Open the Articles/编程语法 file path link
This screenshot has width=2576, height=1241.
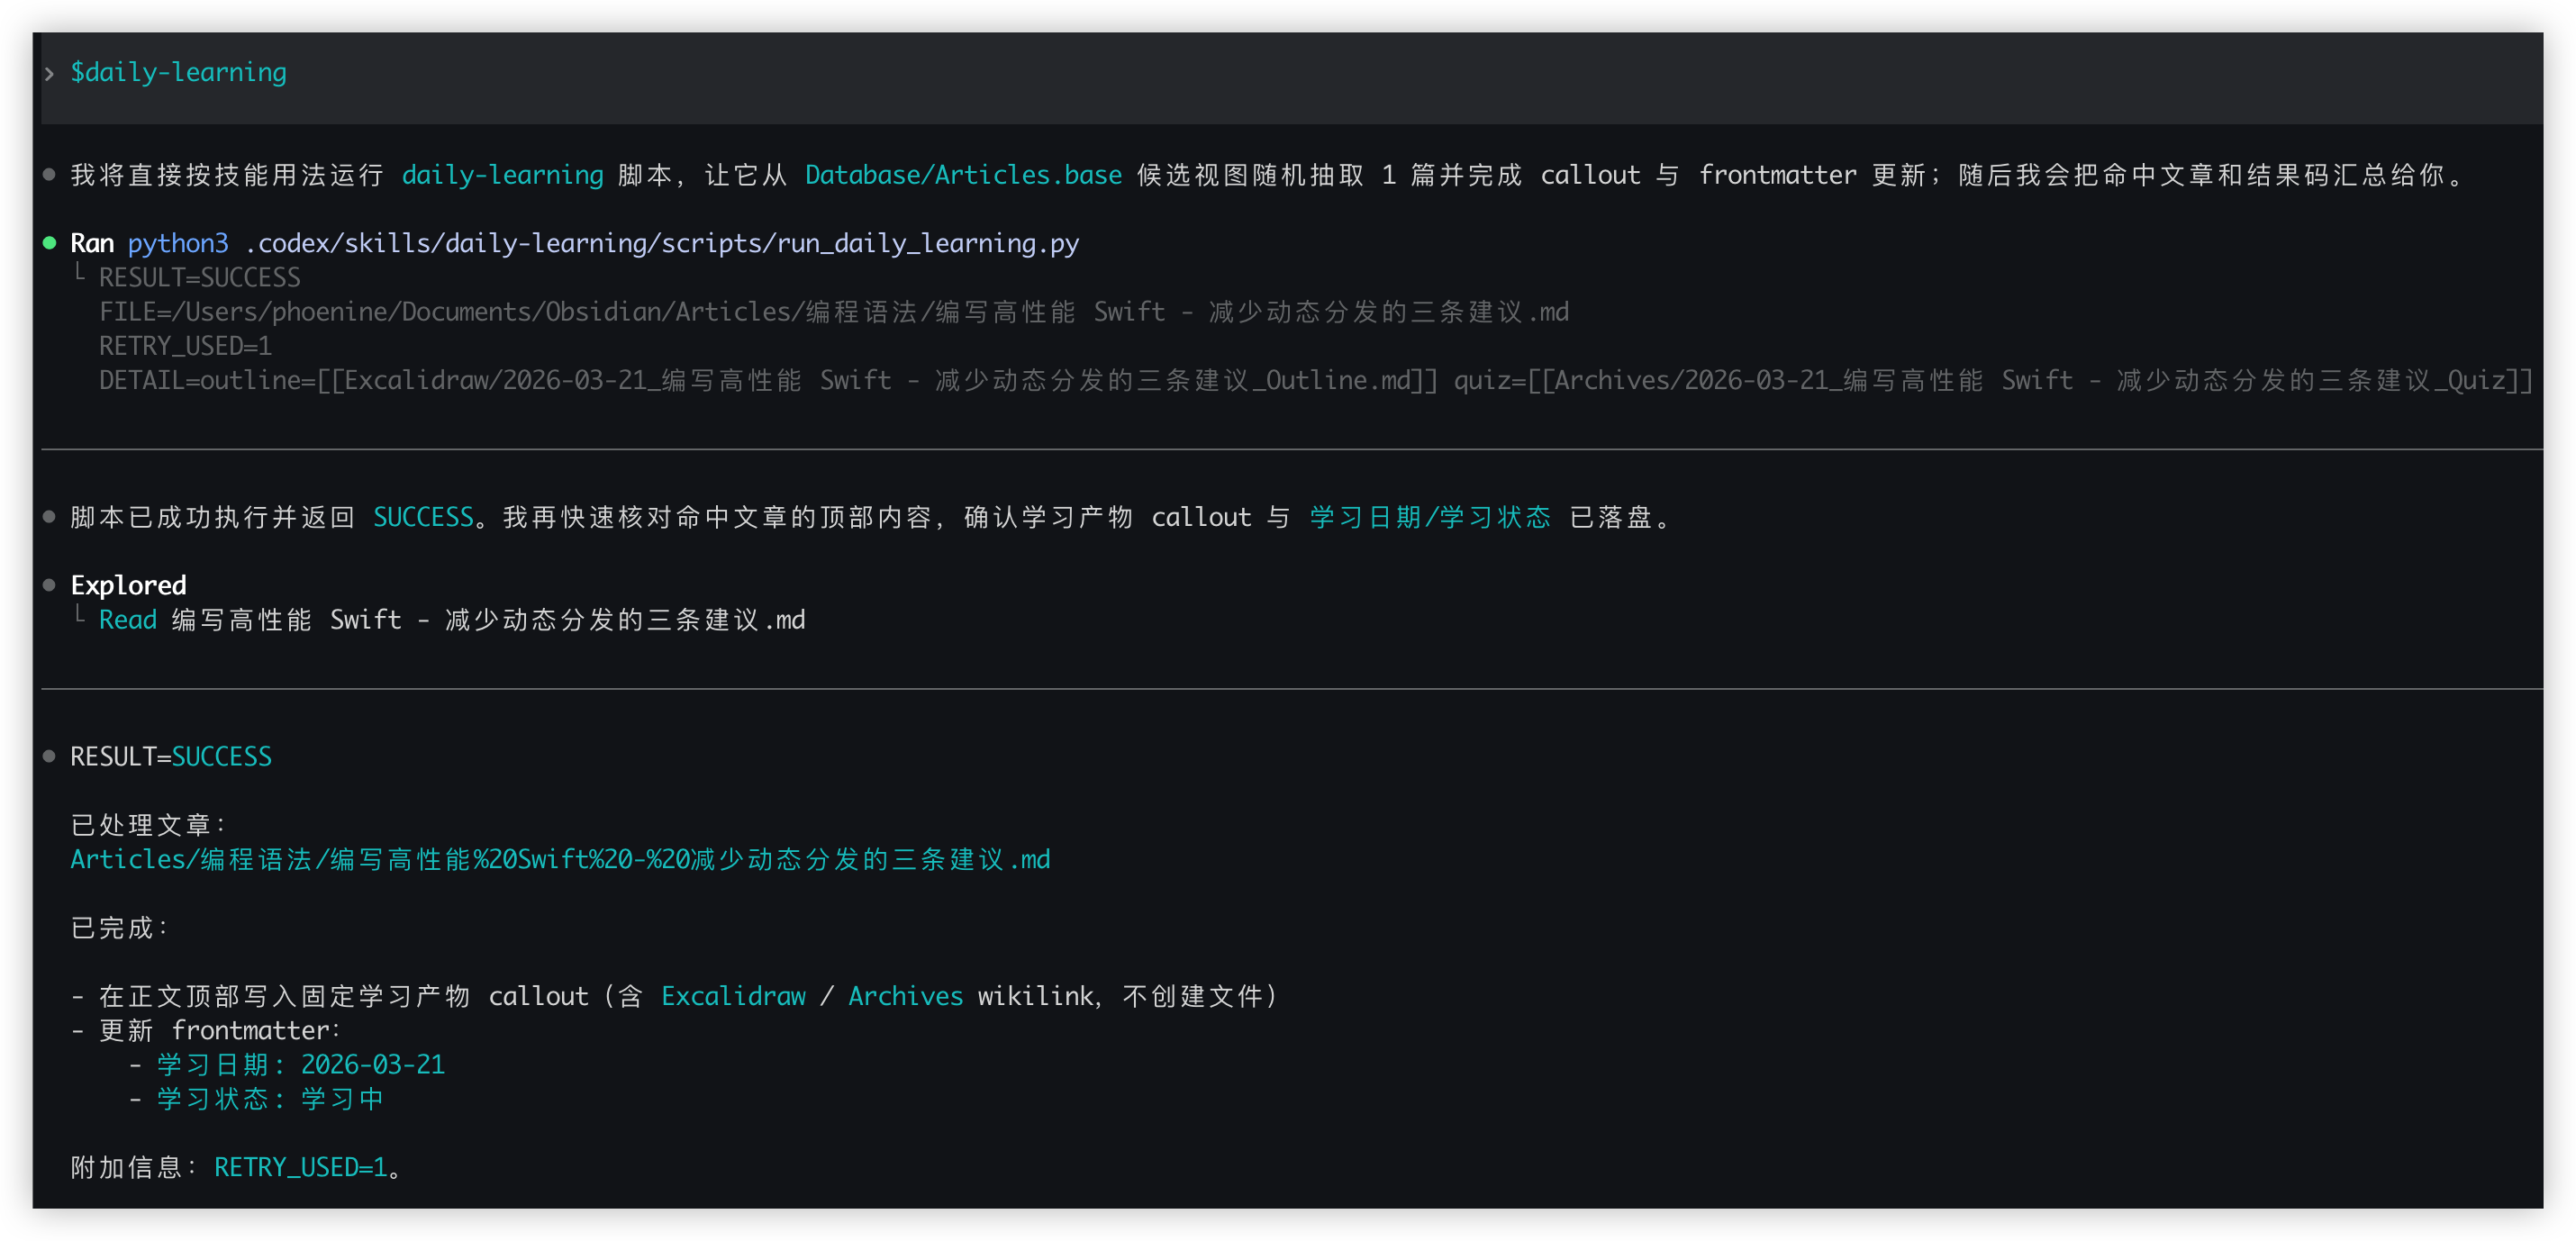click(x=560, y=859)
